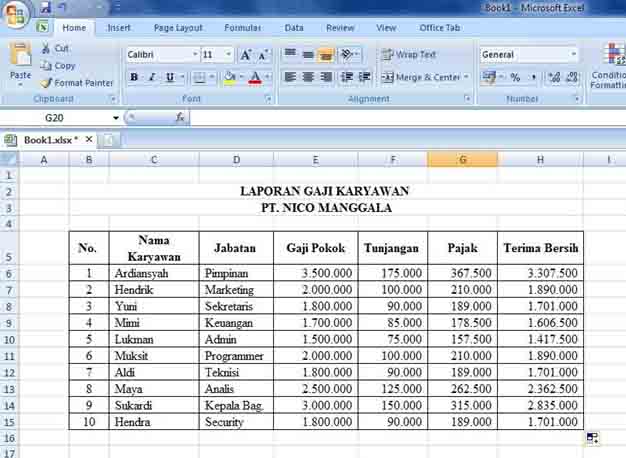Click the Paste clipboard icon
Screen dimensions: 626x458
pyautogui.click(x=20, y=54)
